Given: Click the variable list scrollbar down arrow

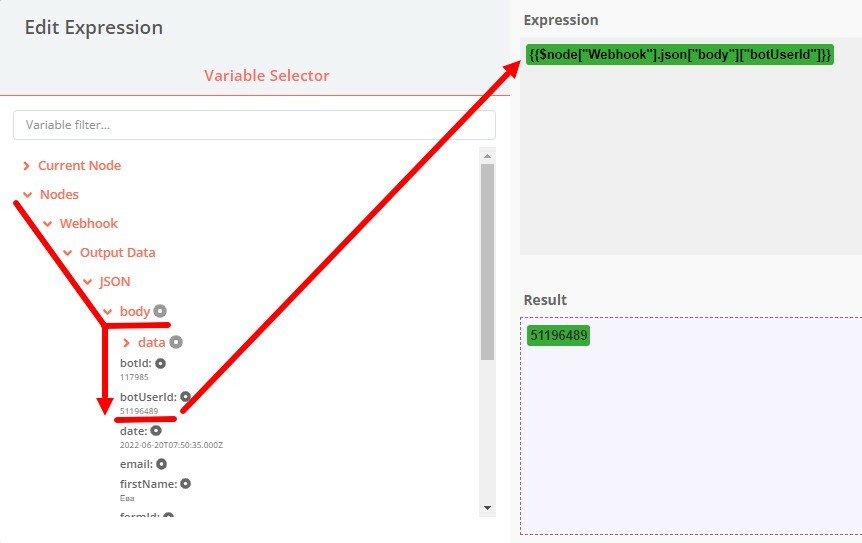Looking at the screenshot, I should (x=488, y=508).
